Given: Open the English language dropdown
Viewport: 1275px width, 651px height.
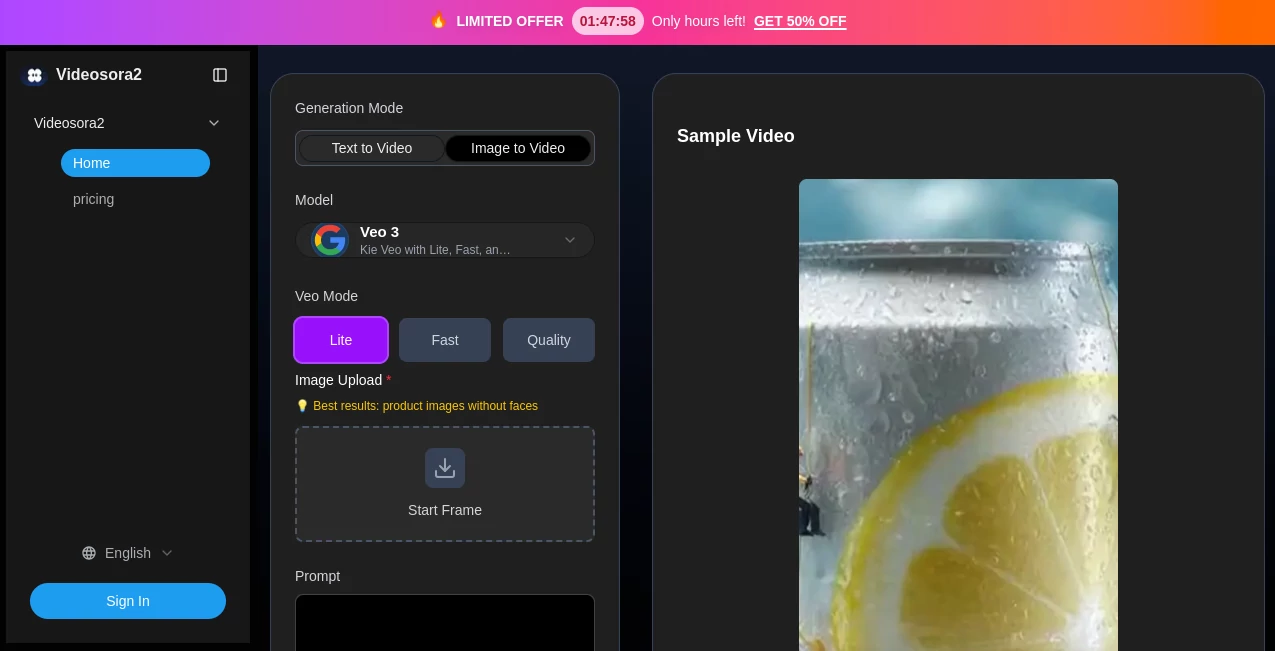Looking at the screenshot, I should (128, 553).
